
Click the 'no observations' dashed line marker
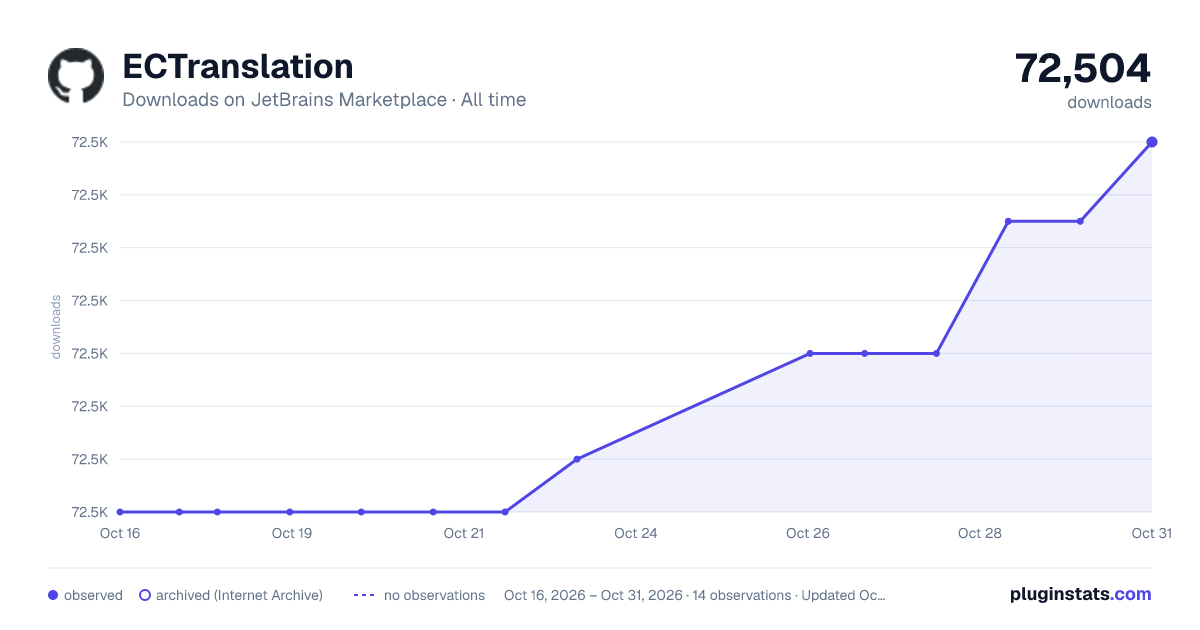tap(364, 595)
